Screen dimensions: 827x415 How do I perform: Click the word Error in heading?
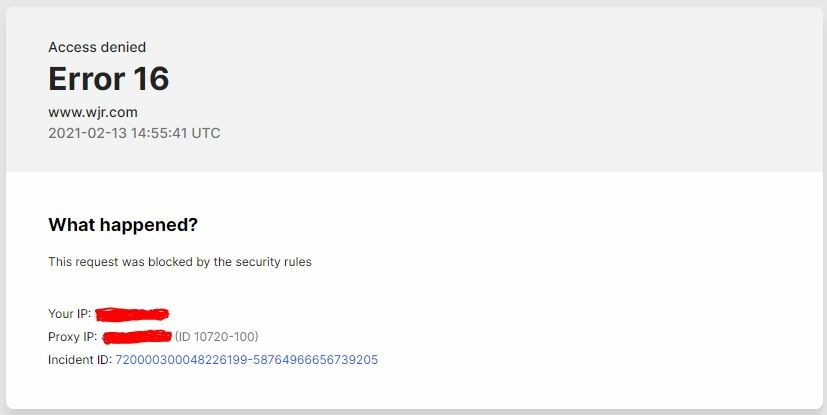click(87, 79)
